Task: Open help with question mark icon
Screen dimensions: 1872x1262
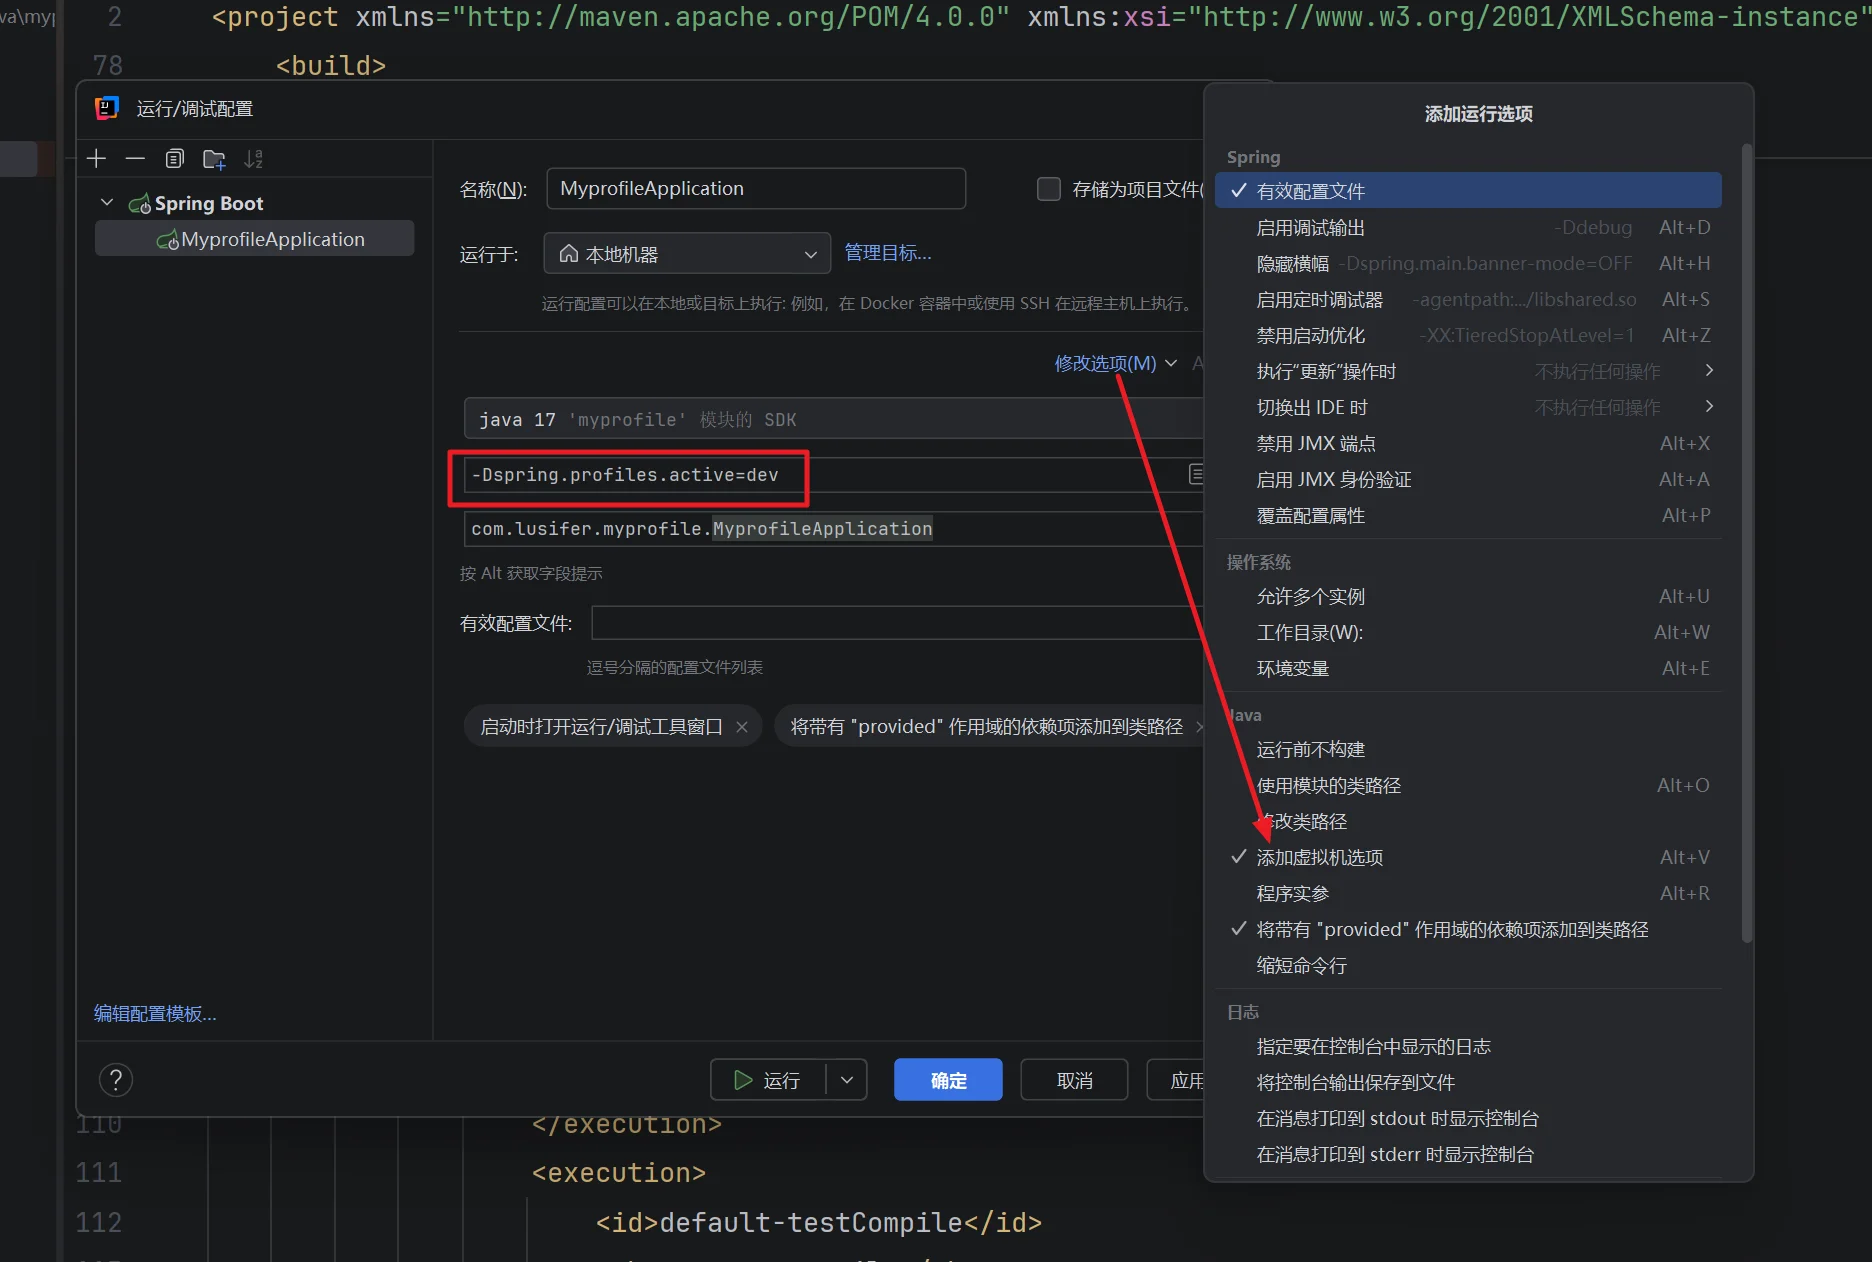Action: point(116,1079)
